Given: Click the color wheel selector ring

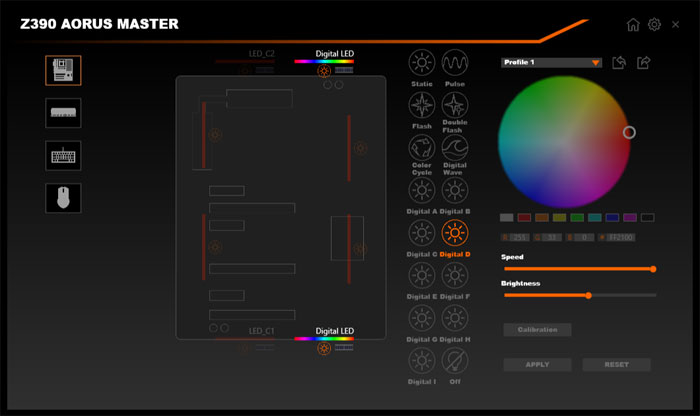Looking at the screenshot, I should pos(629,133).
